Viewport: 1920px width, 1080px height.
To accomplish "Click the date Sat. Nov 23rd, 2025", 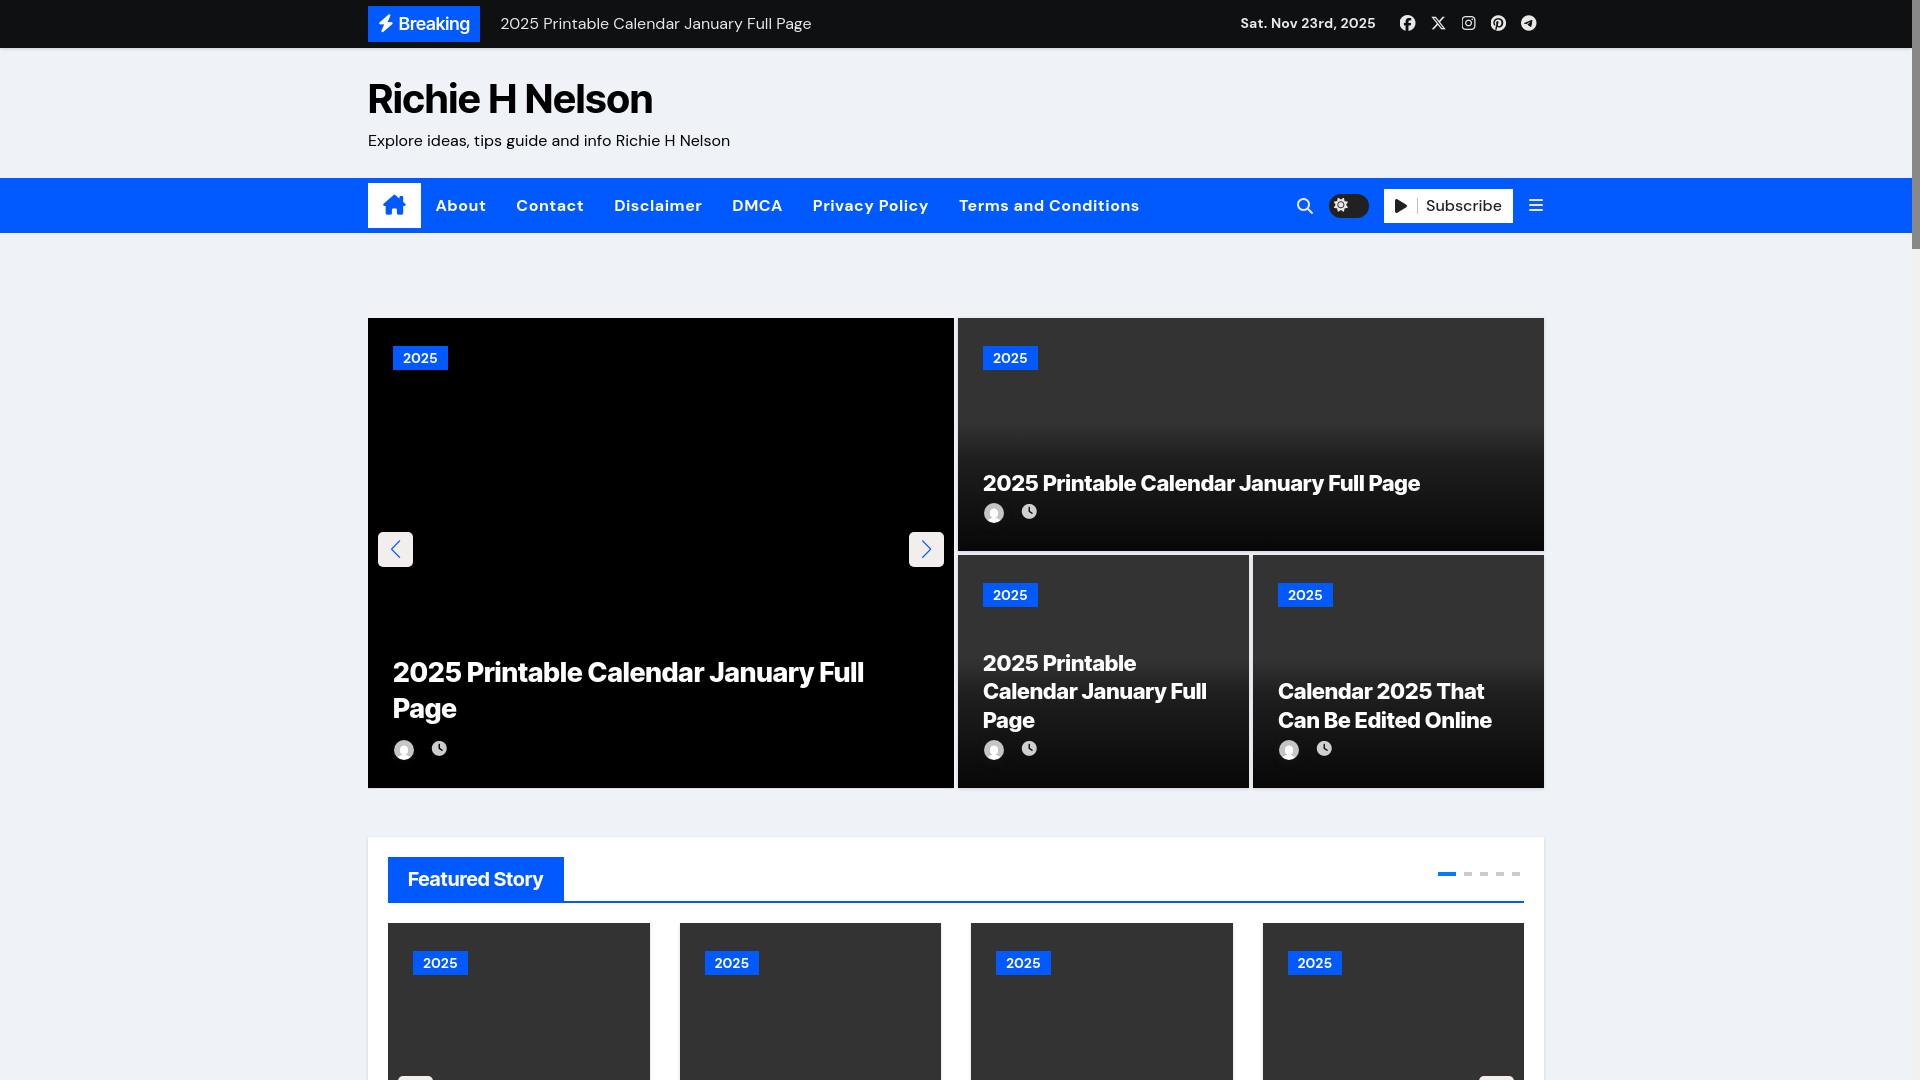I will pyautogui.click(x=1308, y=23).
